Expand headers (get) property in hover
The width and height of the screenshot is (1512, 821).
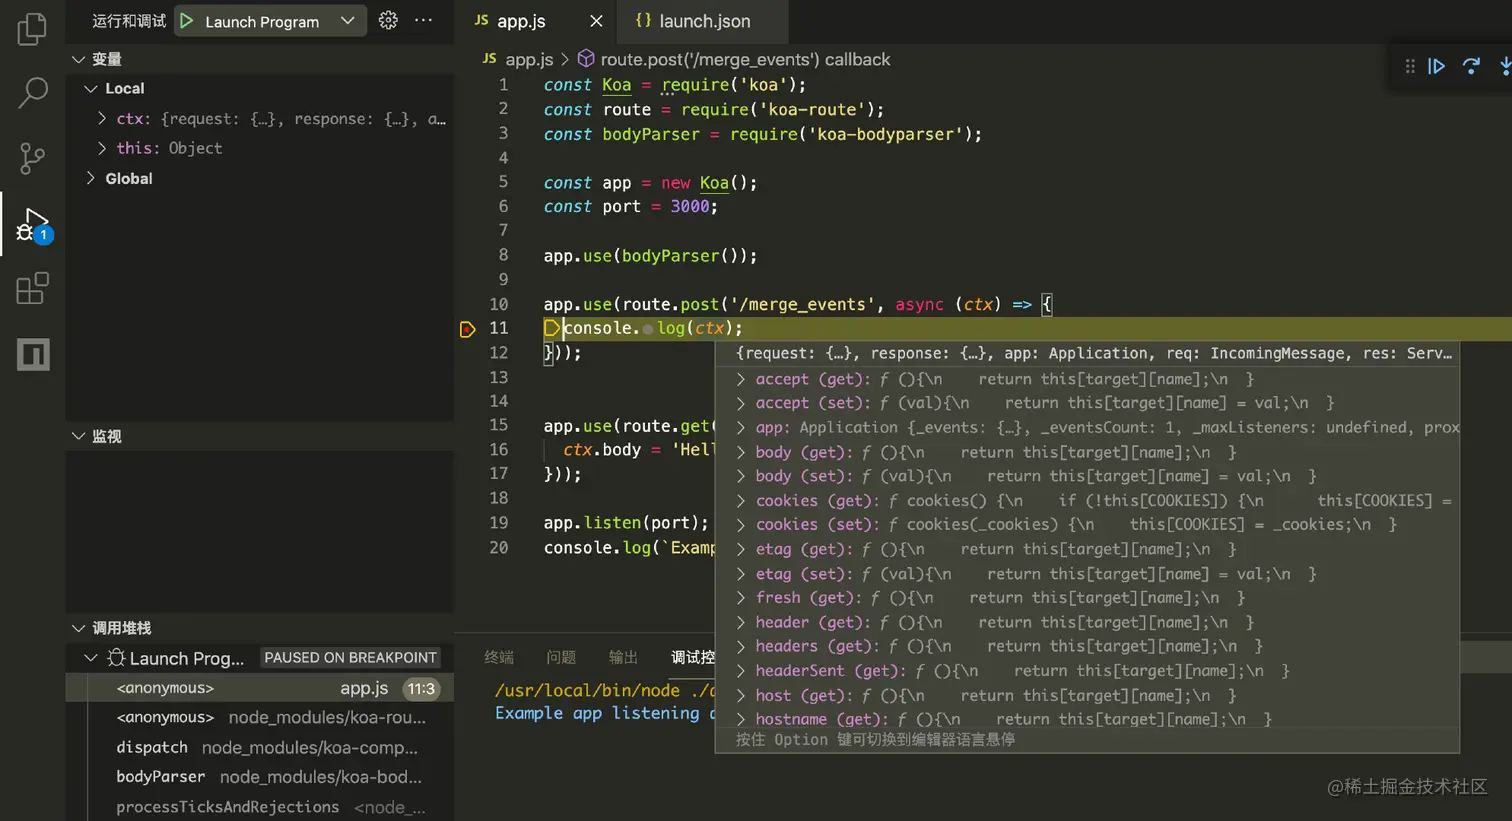point(741,646)
